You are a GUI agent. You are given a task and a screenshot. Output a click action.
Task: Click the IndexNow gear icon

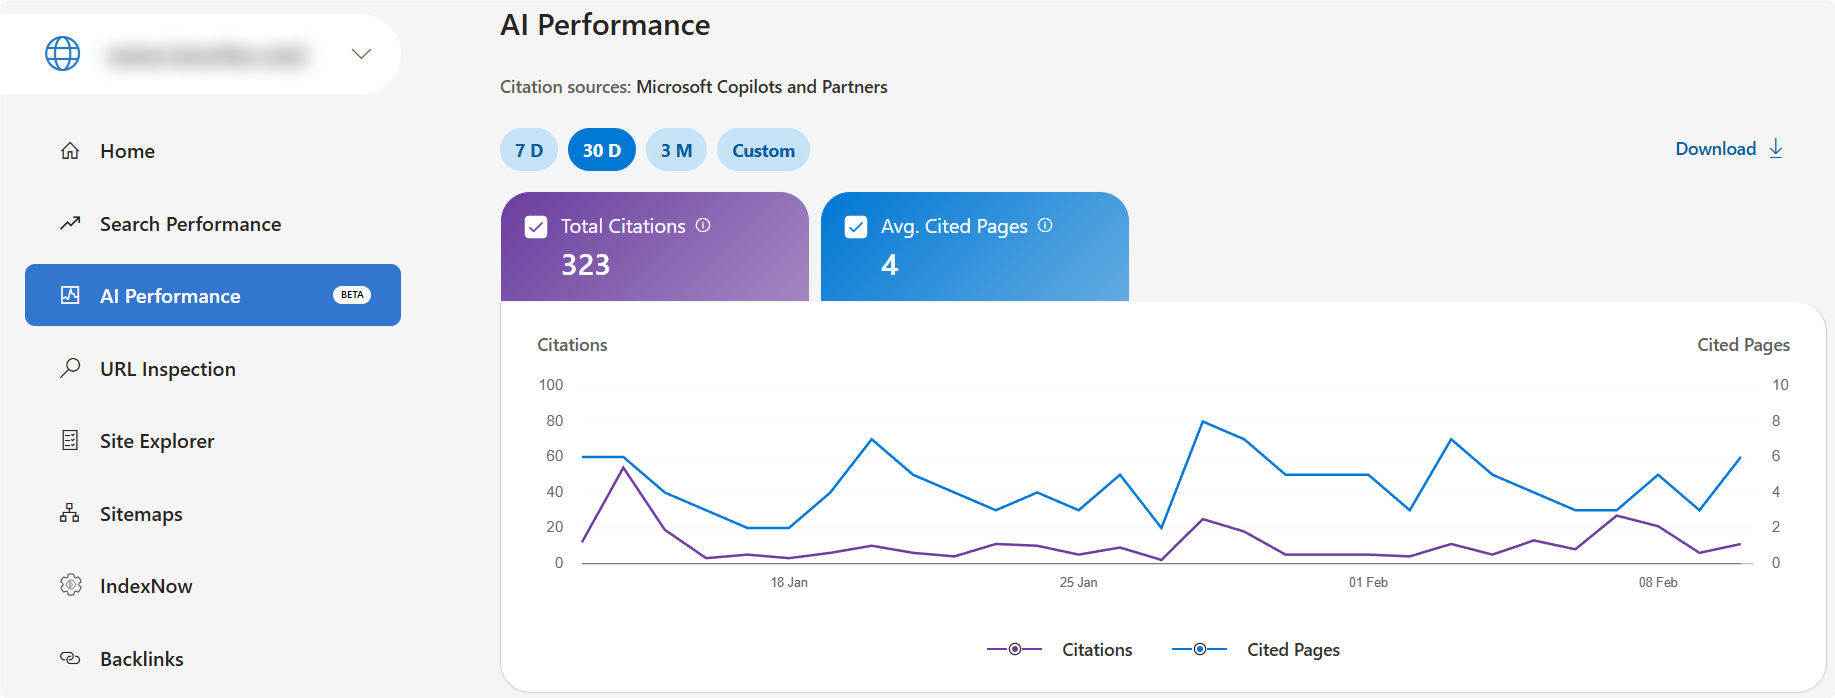[70, 585]
